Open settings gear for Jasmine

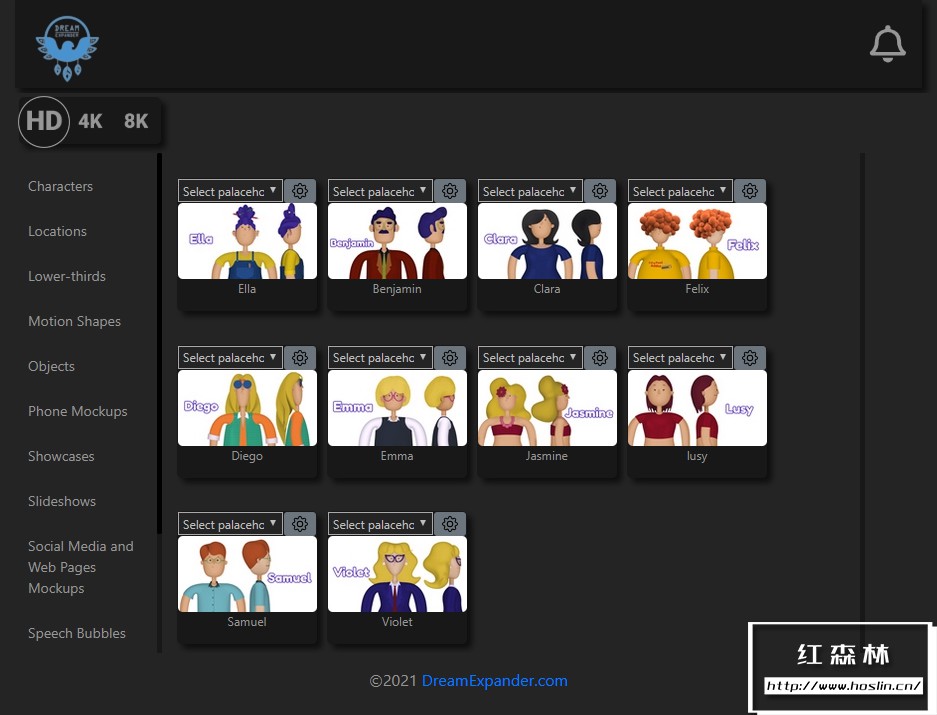(600, 358)
